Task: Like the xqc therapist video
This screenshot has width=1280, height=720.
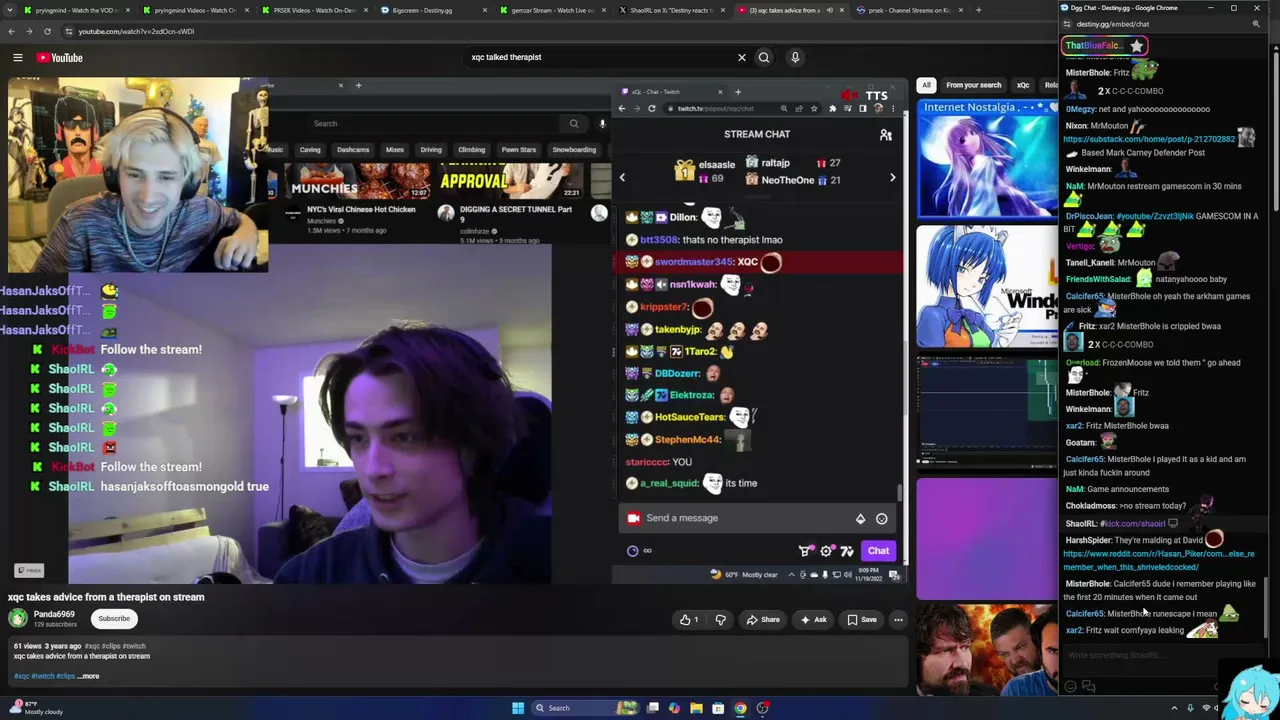Action: click(689, 620)
